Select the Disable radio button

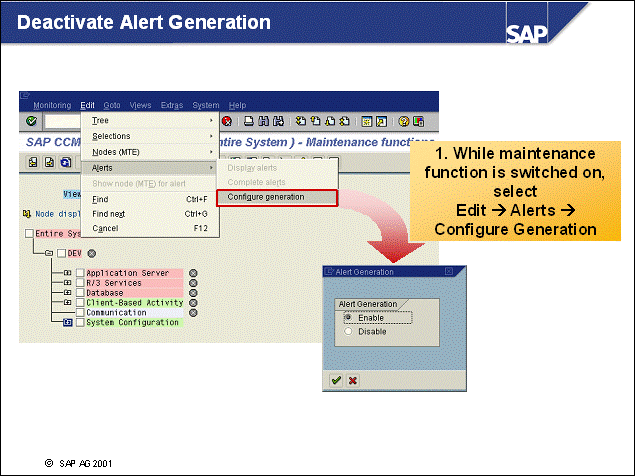(348, 331)
